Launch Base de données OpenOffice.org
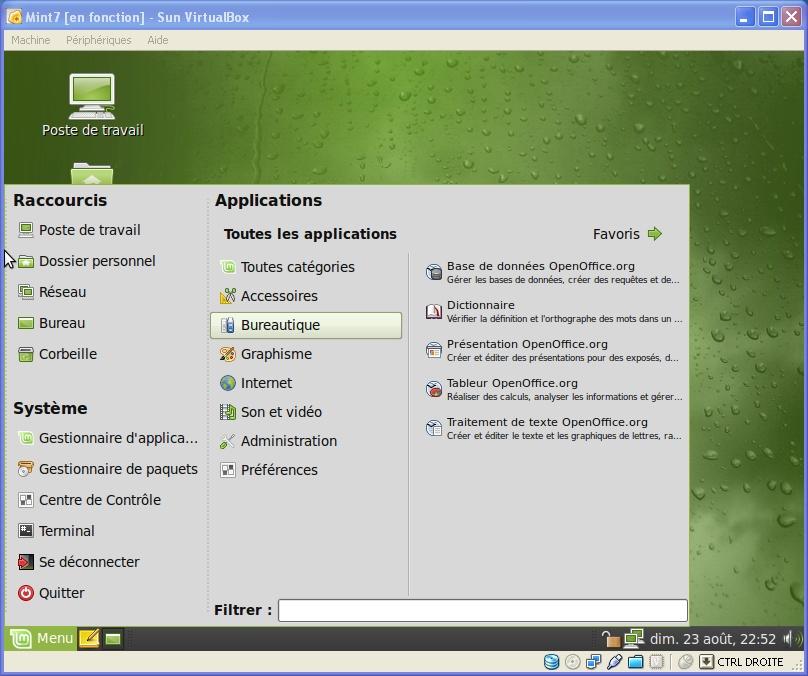This screenshot has width=808, height=676. 553,273
